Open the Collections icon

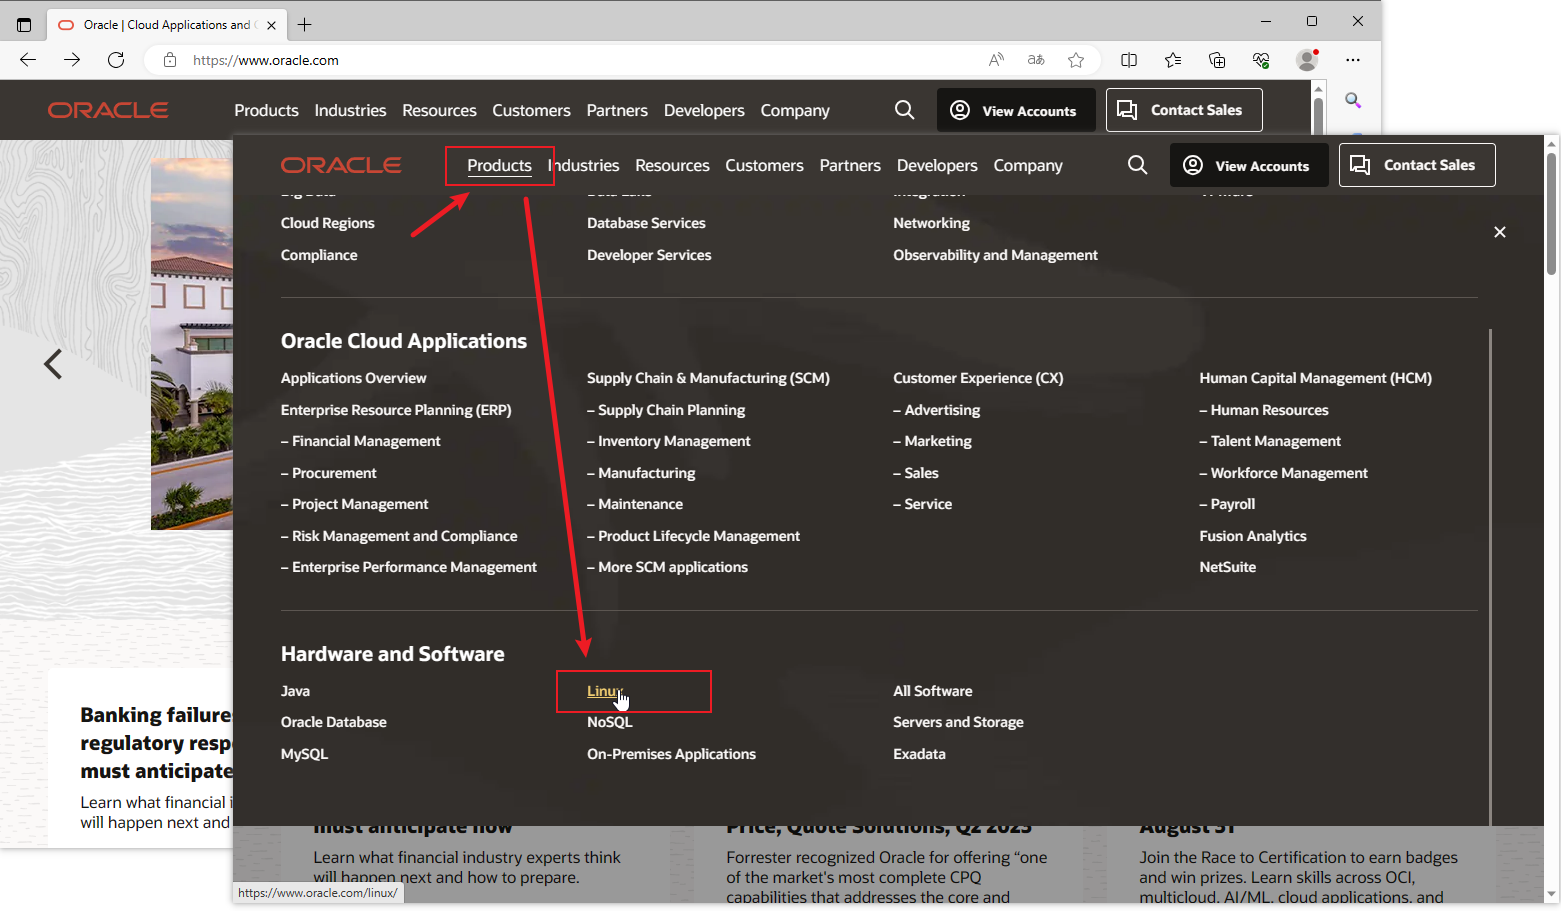tap(1217, 60)
